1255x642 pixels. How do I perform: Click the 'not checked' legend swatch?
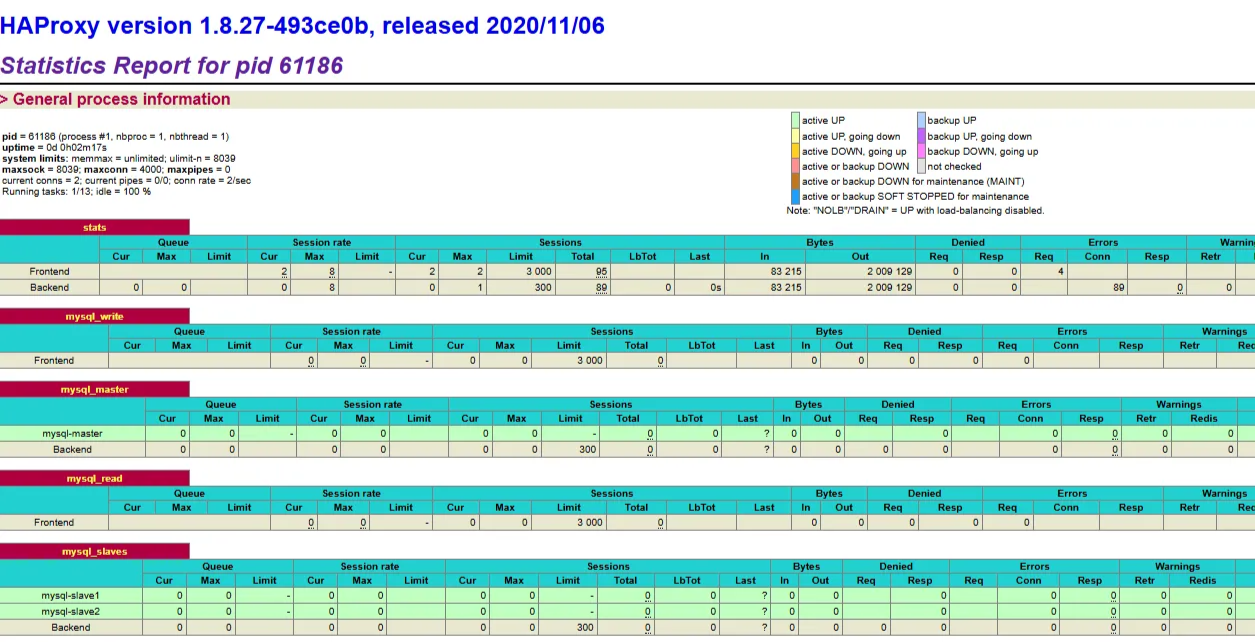tap(921, 166)
